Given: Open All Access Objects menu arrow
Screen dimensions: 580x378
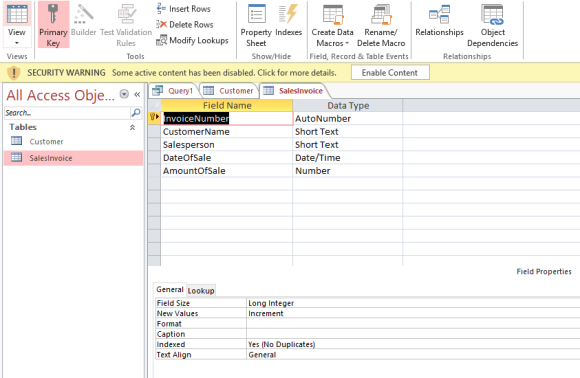Looking at the screenshot, I should (x=124, y=94).
